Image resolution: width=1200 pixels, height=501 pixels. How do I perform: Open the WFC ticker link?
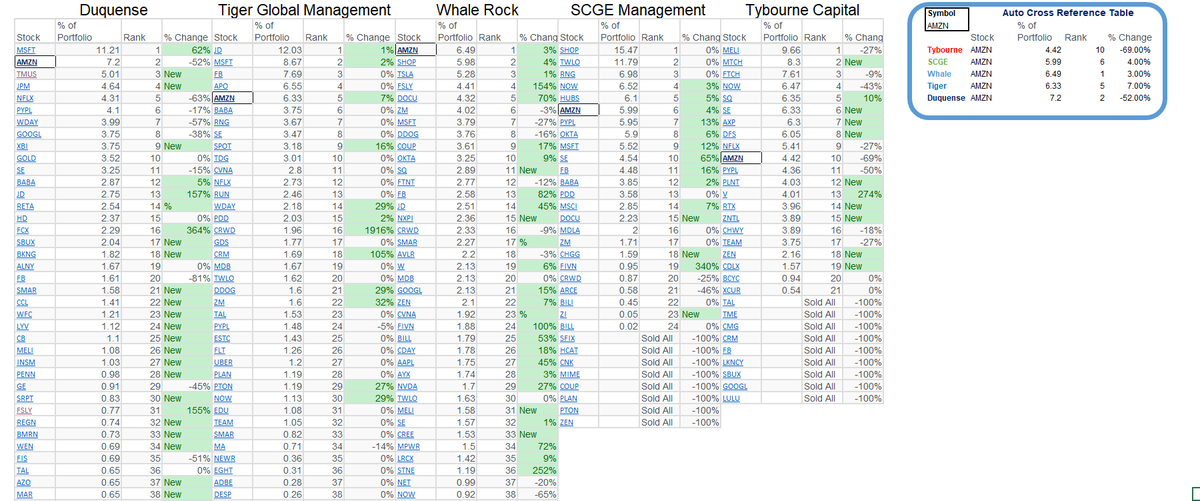24,315
